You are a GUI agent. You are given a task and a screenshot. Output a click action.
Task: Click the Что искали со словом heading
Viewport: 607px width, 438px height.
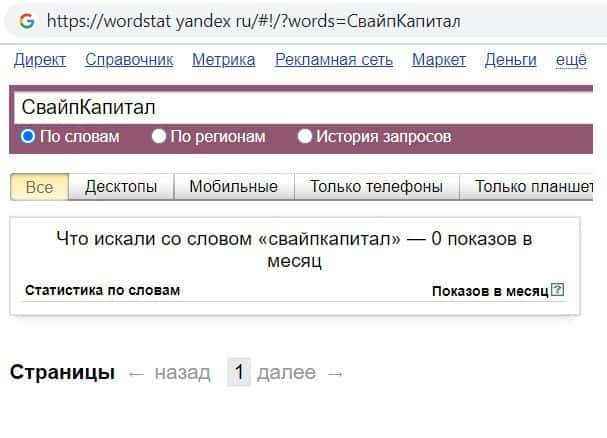pos(294,249)
